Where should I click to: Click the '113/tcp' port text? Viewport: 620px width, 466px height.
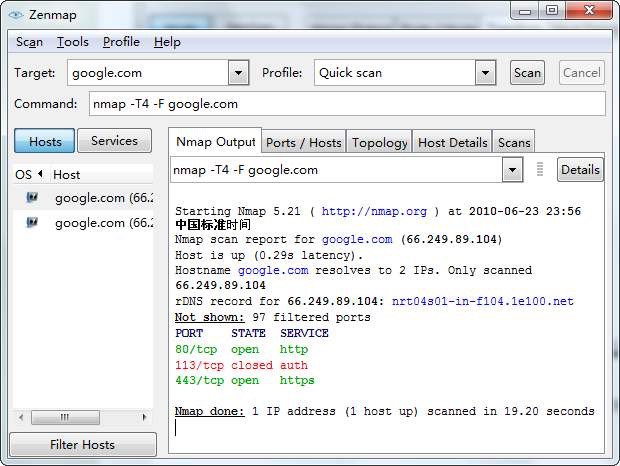199,365
